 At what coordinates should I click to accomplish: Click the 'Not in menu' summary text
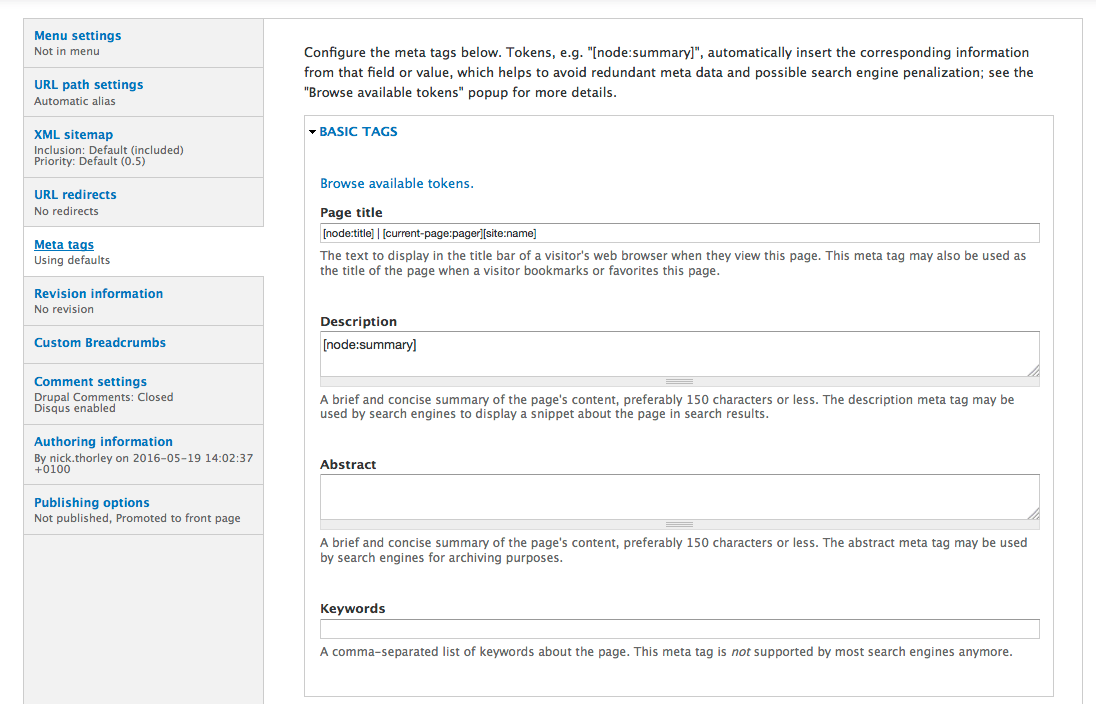[x=67, y=51]
